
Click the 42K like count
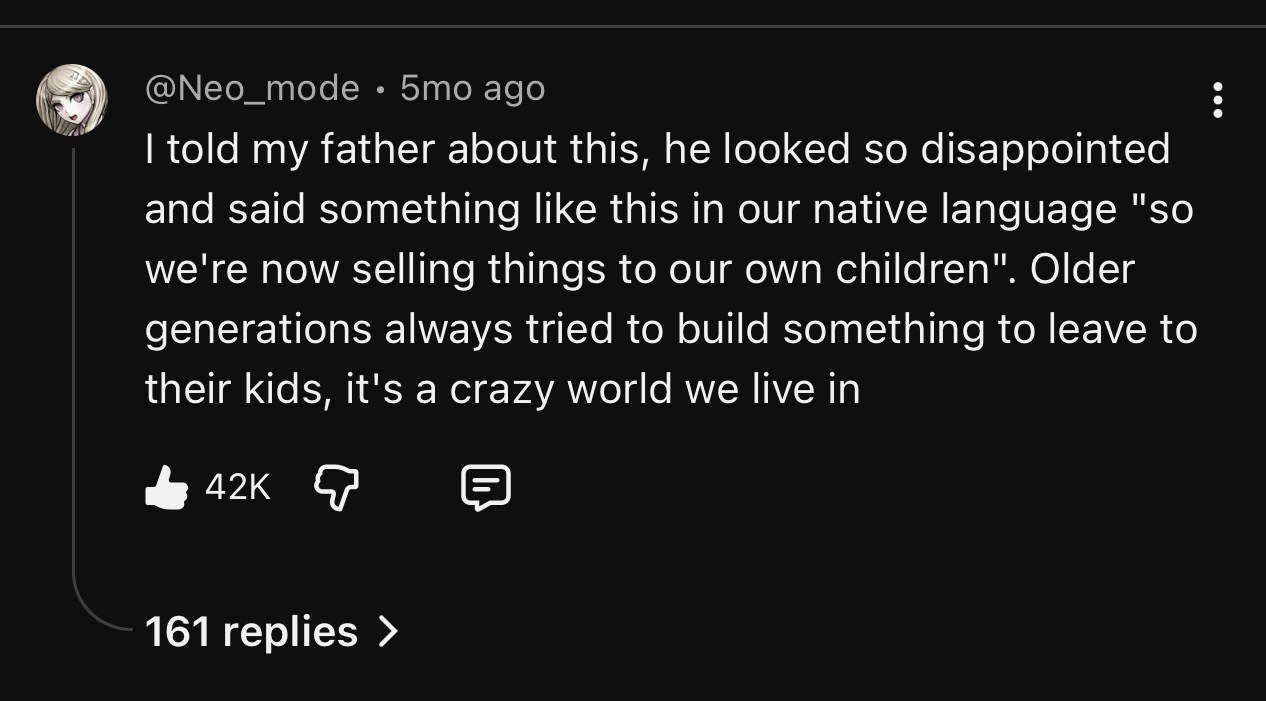[x=237, y=488]
